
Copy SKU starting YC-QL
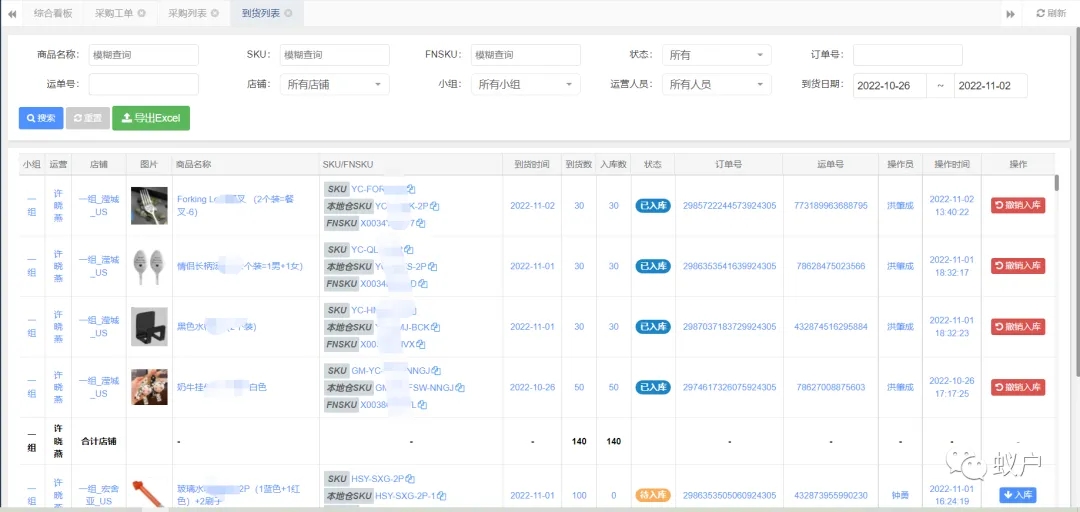pos(409,249)
